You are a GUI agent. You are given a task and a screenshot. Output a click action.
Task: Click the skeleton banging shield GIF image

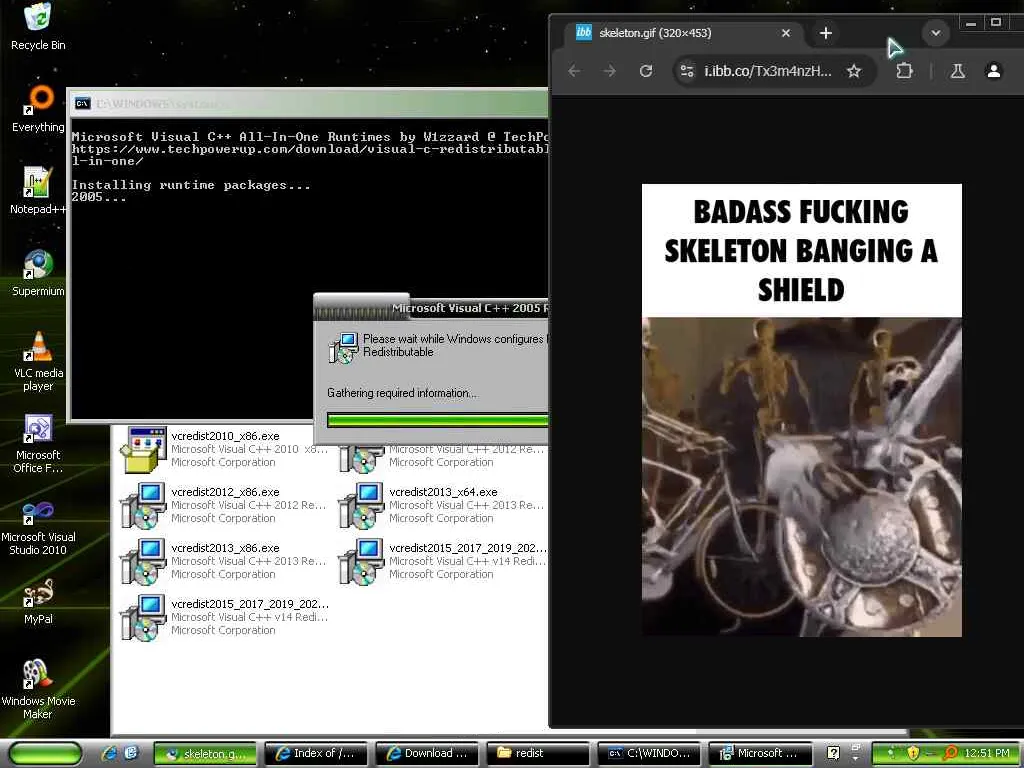pos(801,410)
